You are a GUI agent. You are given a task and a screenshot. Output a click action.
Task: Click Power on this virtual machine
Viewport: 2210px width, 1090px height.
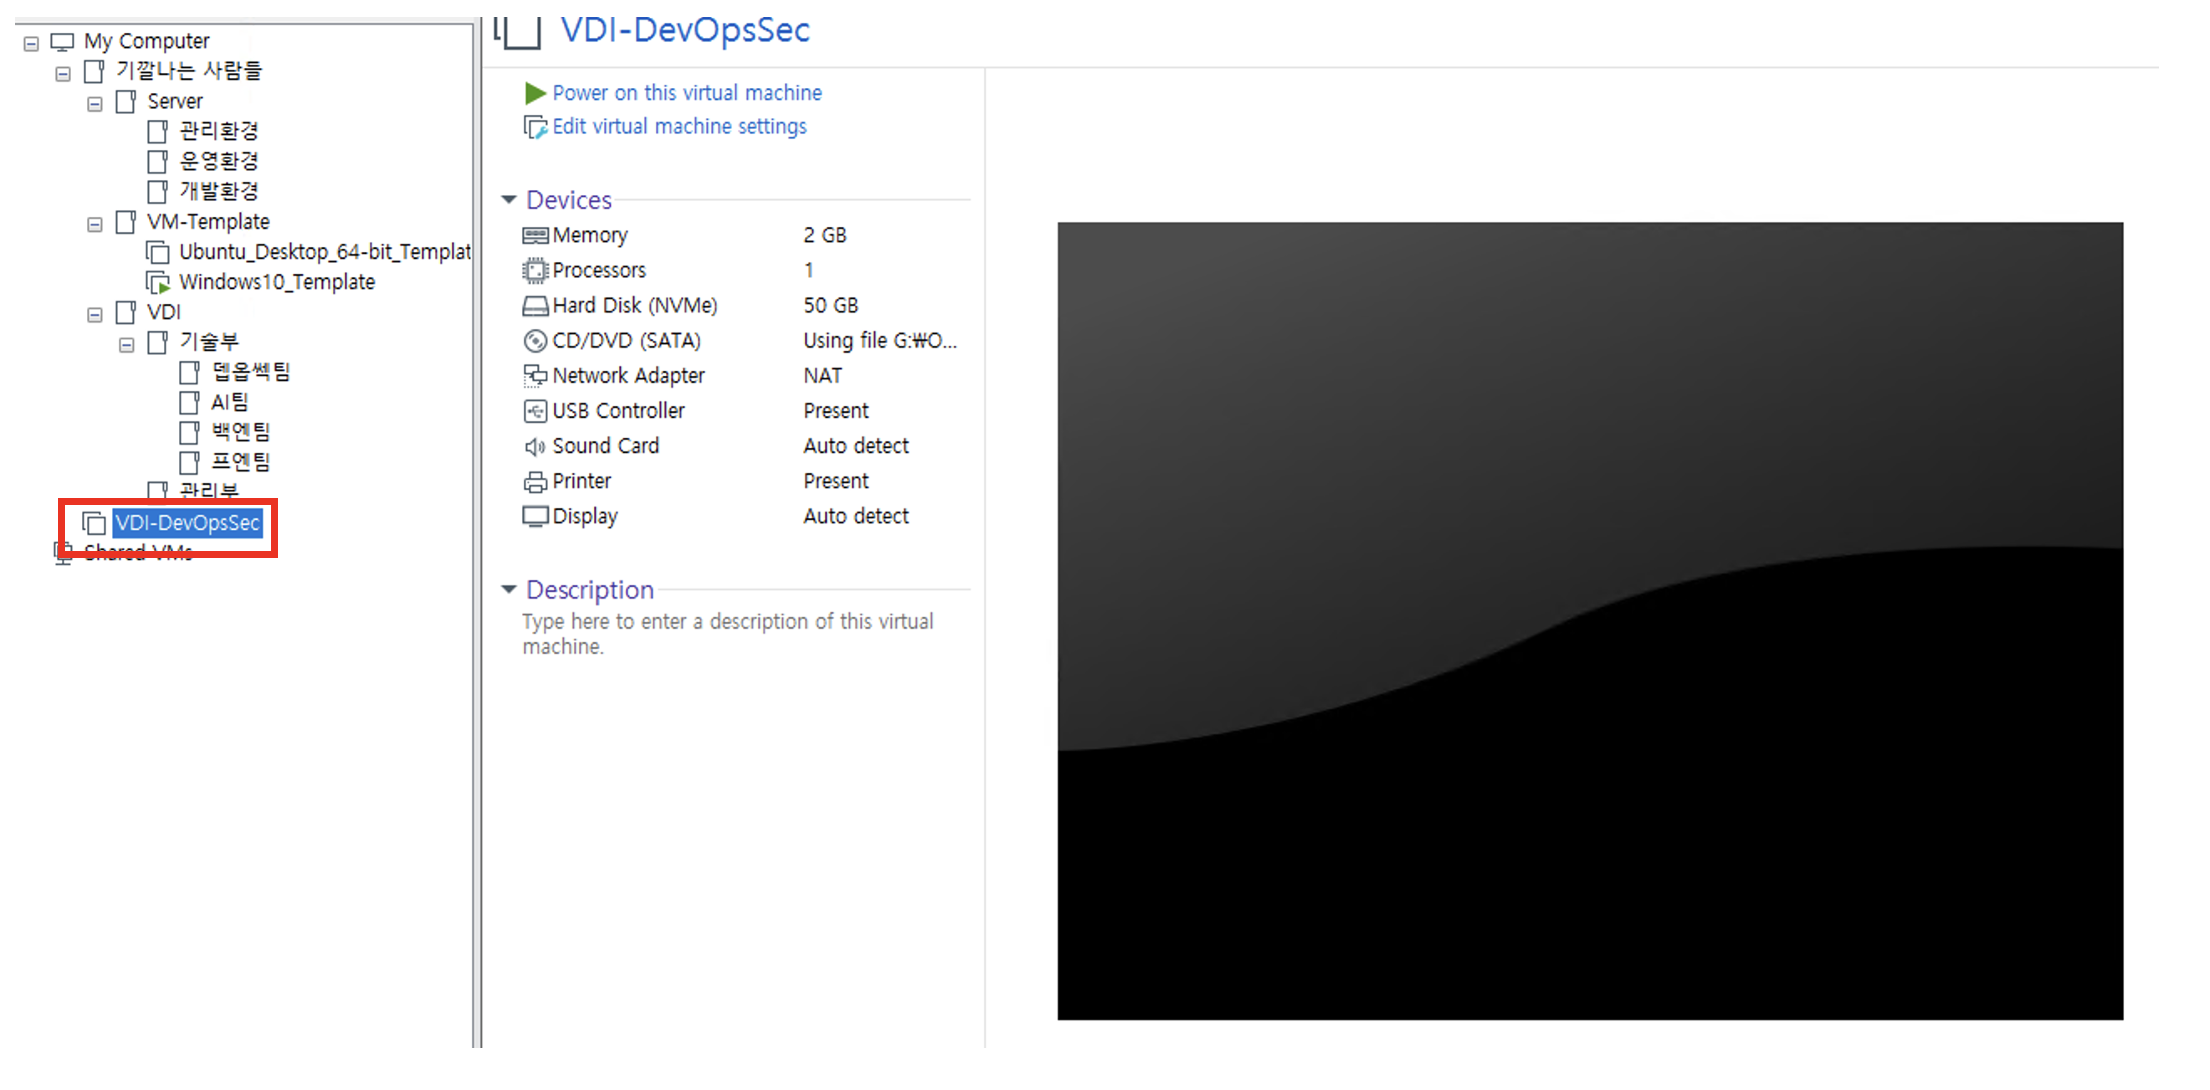click(687, 93)
